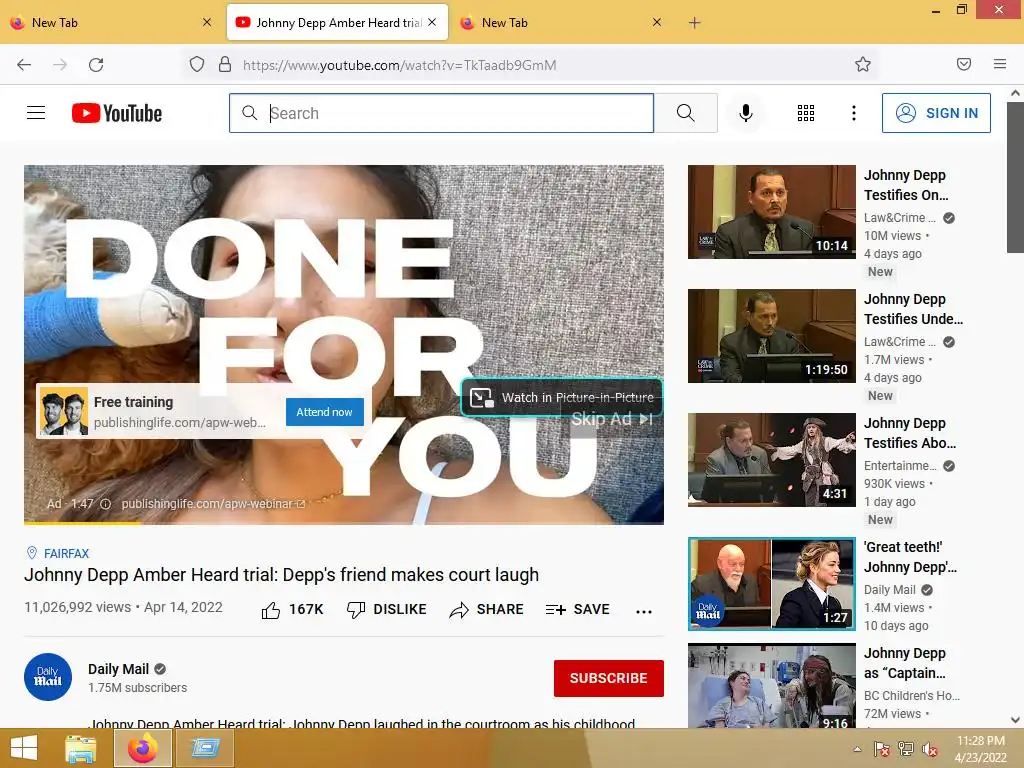Click the page vertical scrollbar thumb

pos(1015,176)
